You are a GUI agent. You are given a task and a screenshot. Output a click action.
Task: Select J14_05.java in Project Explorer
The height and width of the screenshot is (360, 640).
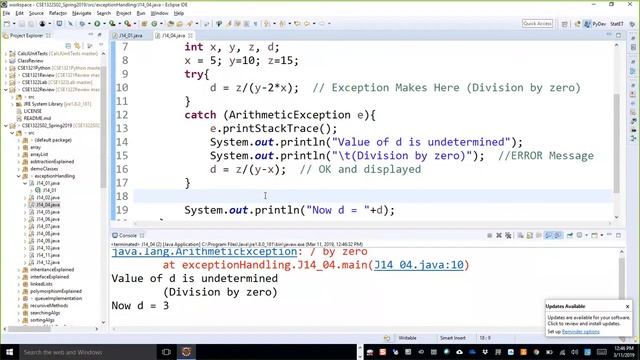click(x=48, y=212)
